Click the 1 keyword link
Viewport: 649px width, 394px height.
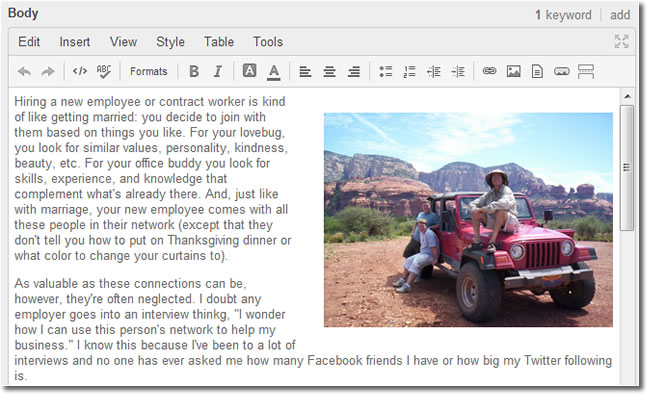tap(563, 15)
